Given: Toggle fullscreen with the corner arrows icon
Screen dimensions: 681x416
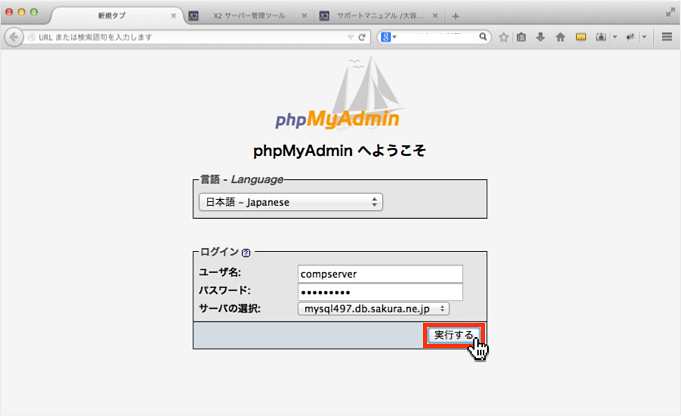Looking at the screenshot, I should click(x=670, y=13).
